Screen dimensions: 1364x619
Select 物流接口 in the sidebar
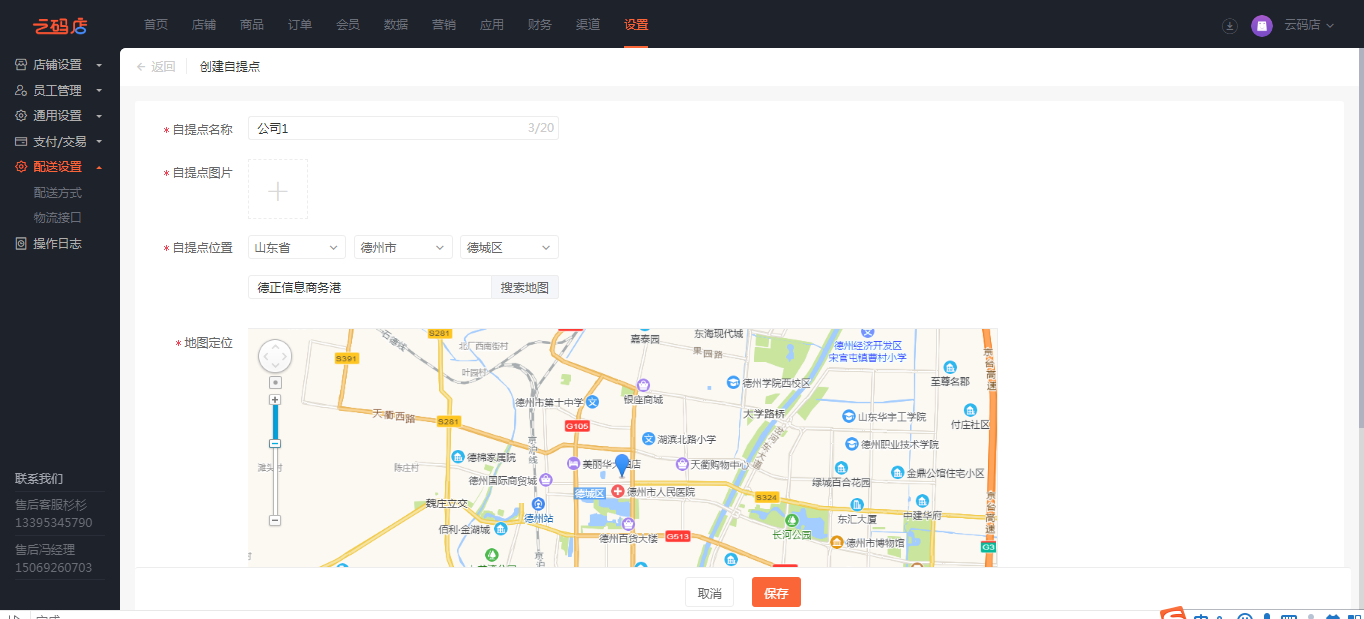tap(57, 217)
